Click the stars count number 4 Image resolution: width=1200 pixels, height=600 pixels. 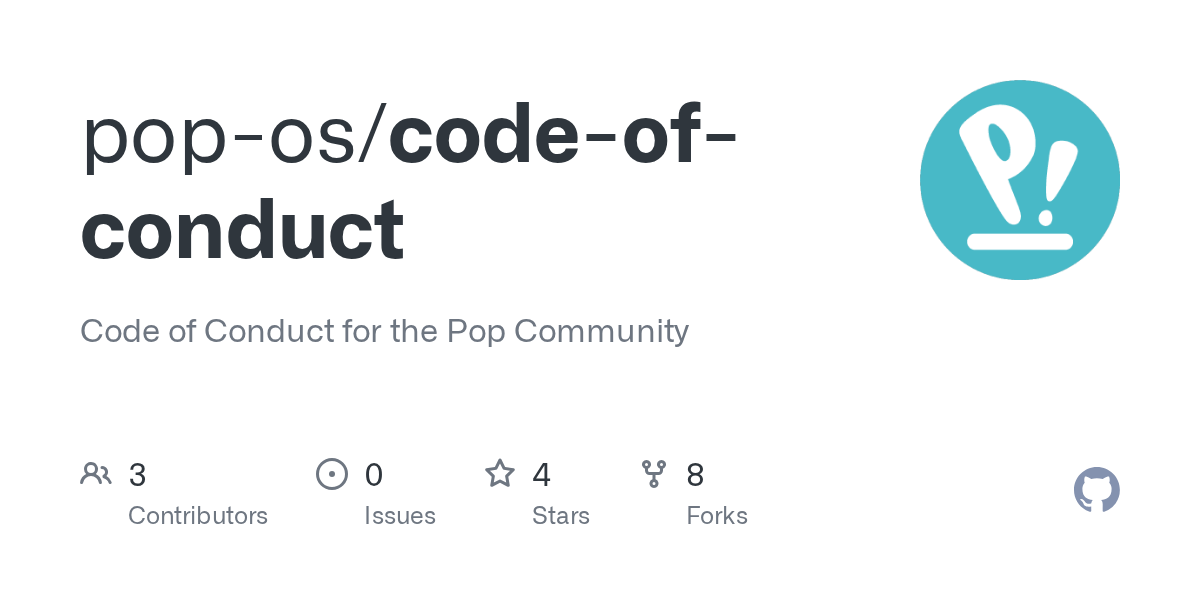(542, 474)
